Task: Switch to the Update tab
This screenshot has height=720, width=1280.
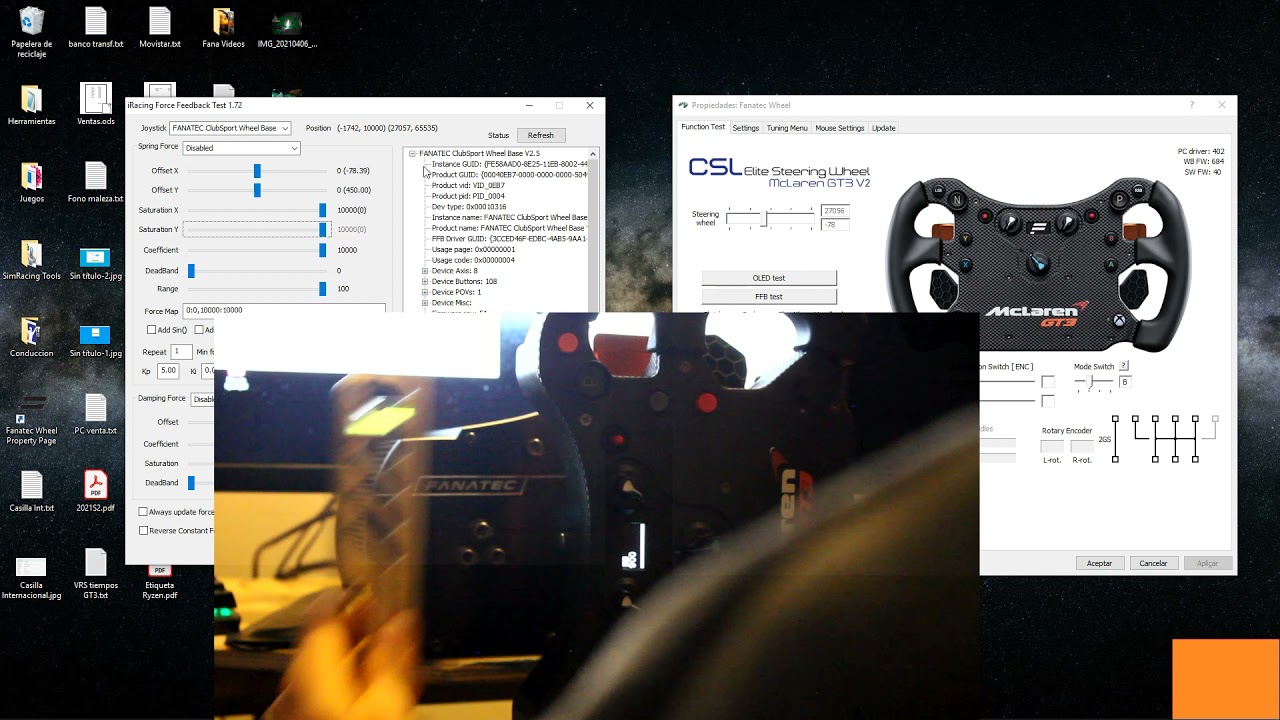Action: pyautogui.click(x=884, y=128)
